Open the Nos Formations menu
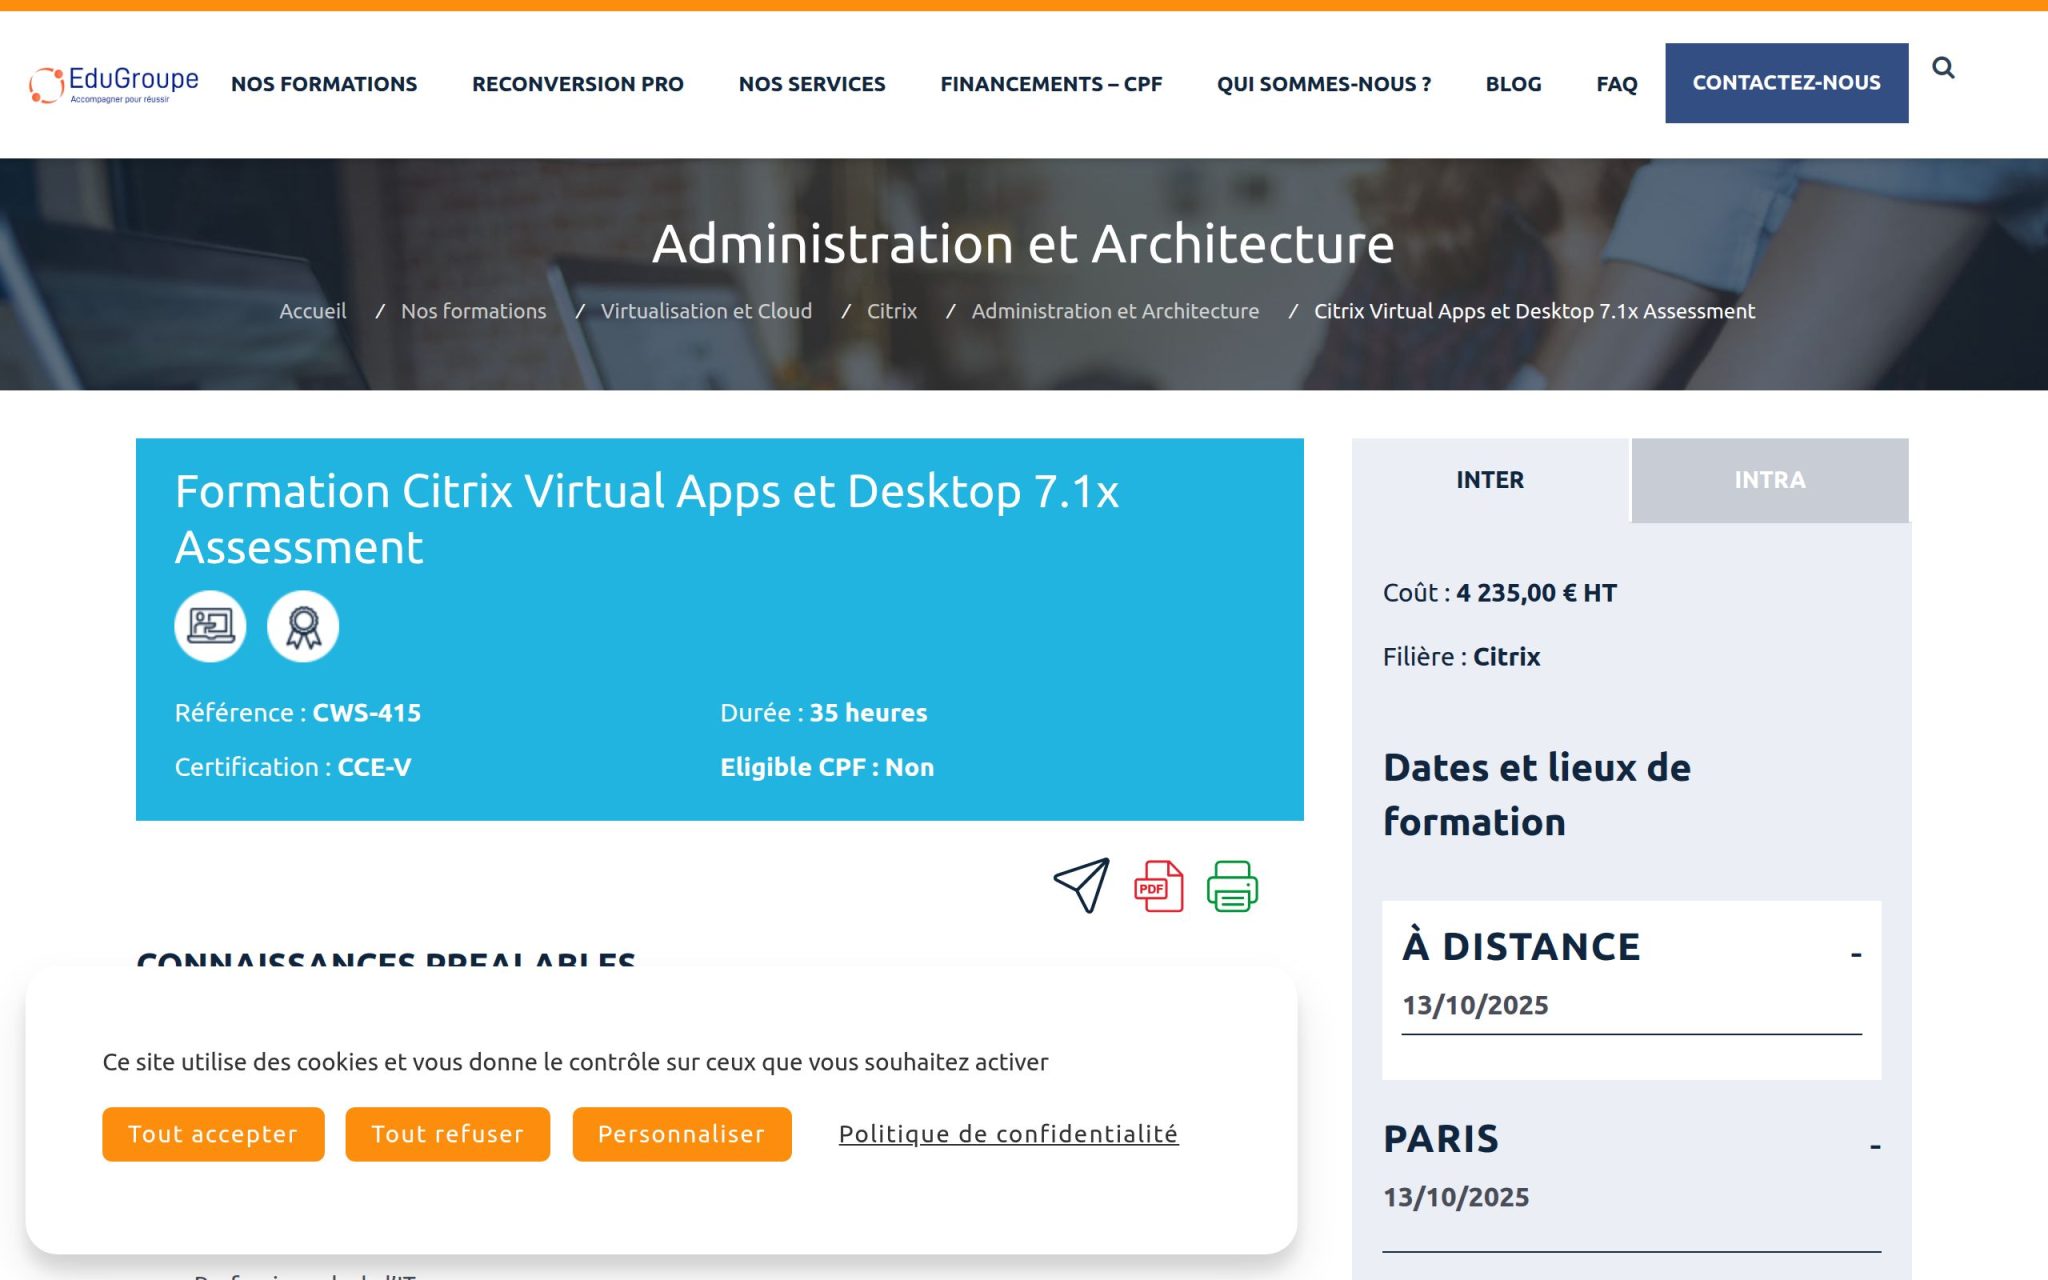This screenshot has width=2048, height=1280. coord(324,84)
